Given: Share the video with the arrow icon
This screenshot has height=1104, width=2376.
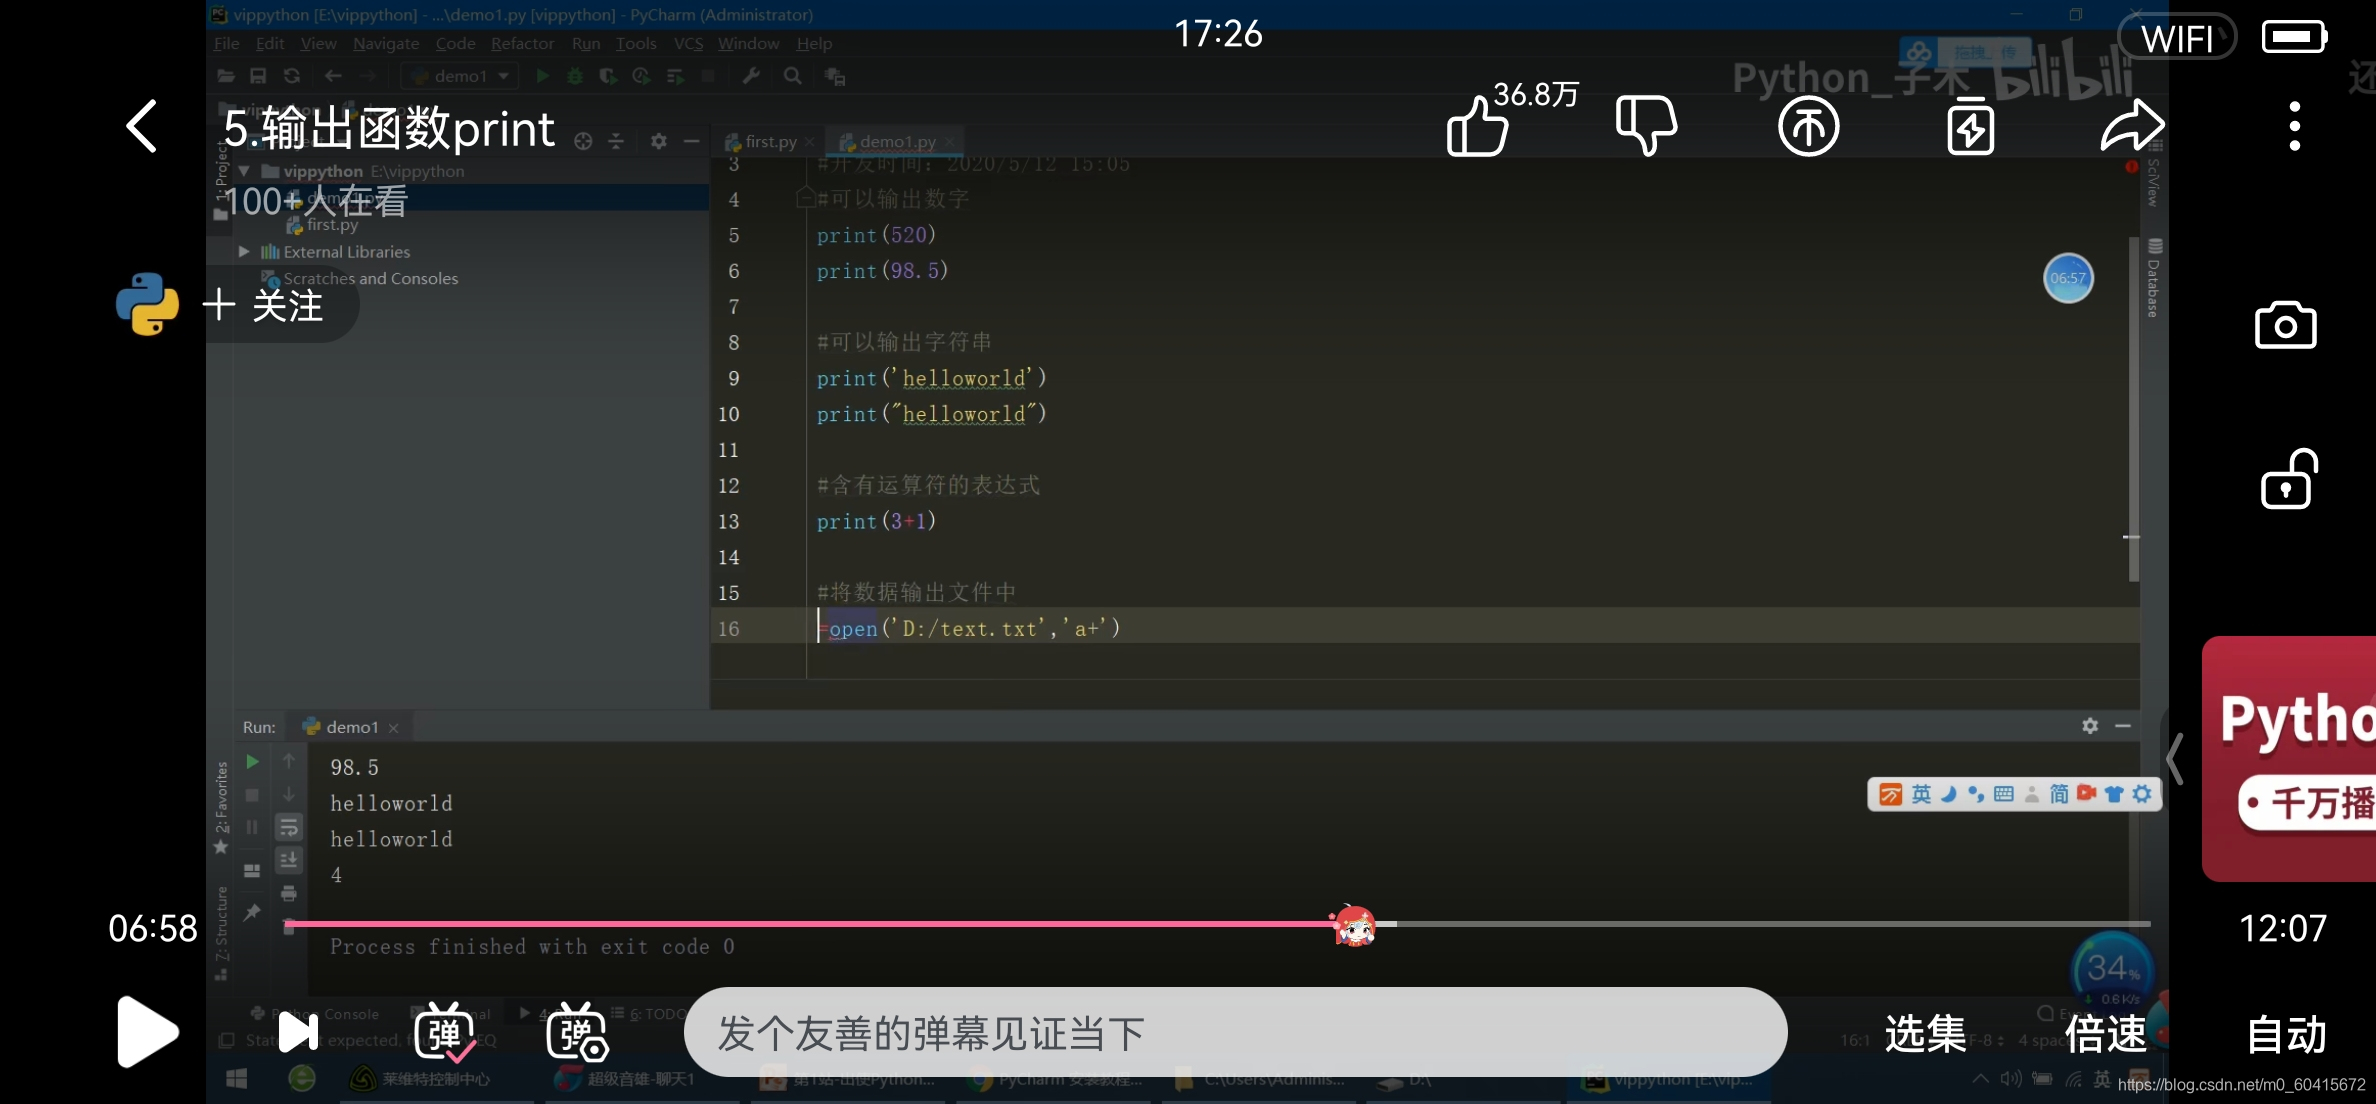Looking at the screenshot, I should click(x=2132, y=126).
